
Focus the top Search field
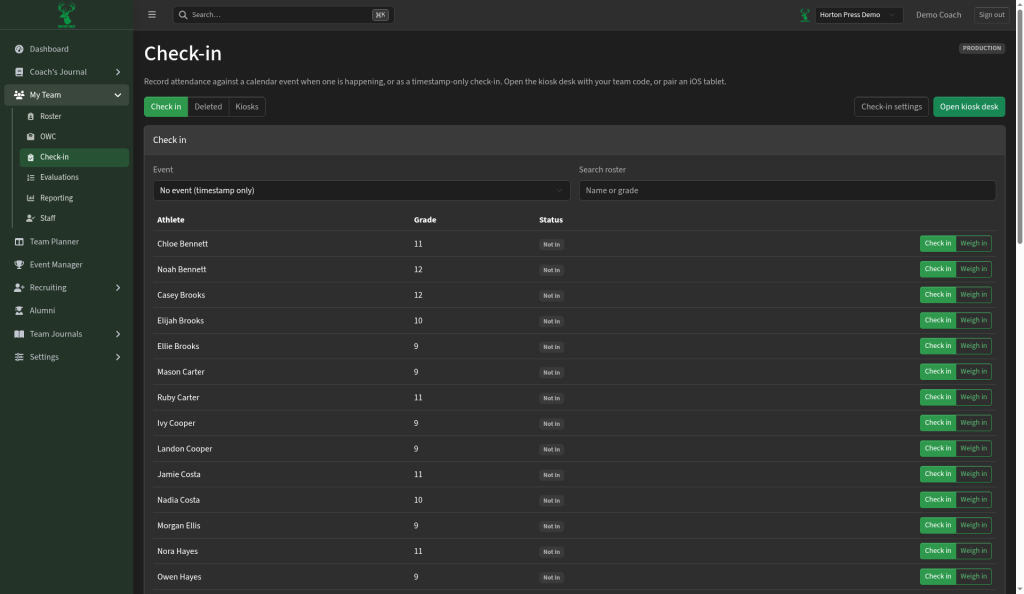click(x=283, y=14)
